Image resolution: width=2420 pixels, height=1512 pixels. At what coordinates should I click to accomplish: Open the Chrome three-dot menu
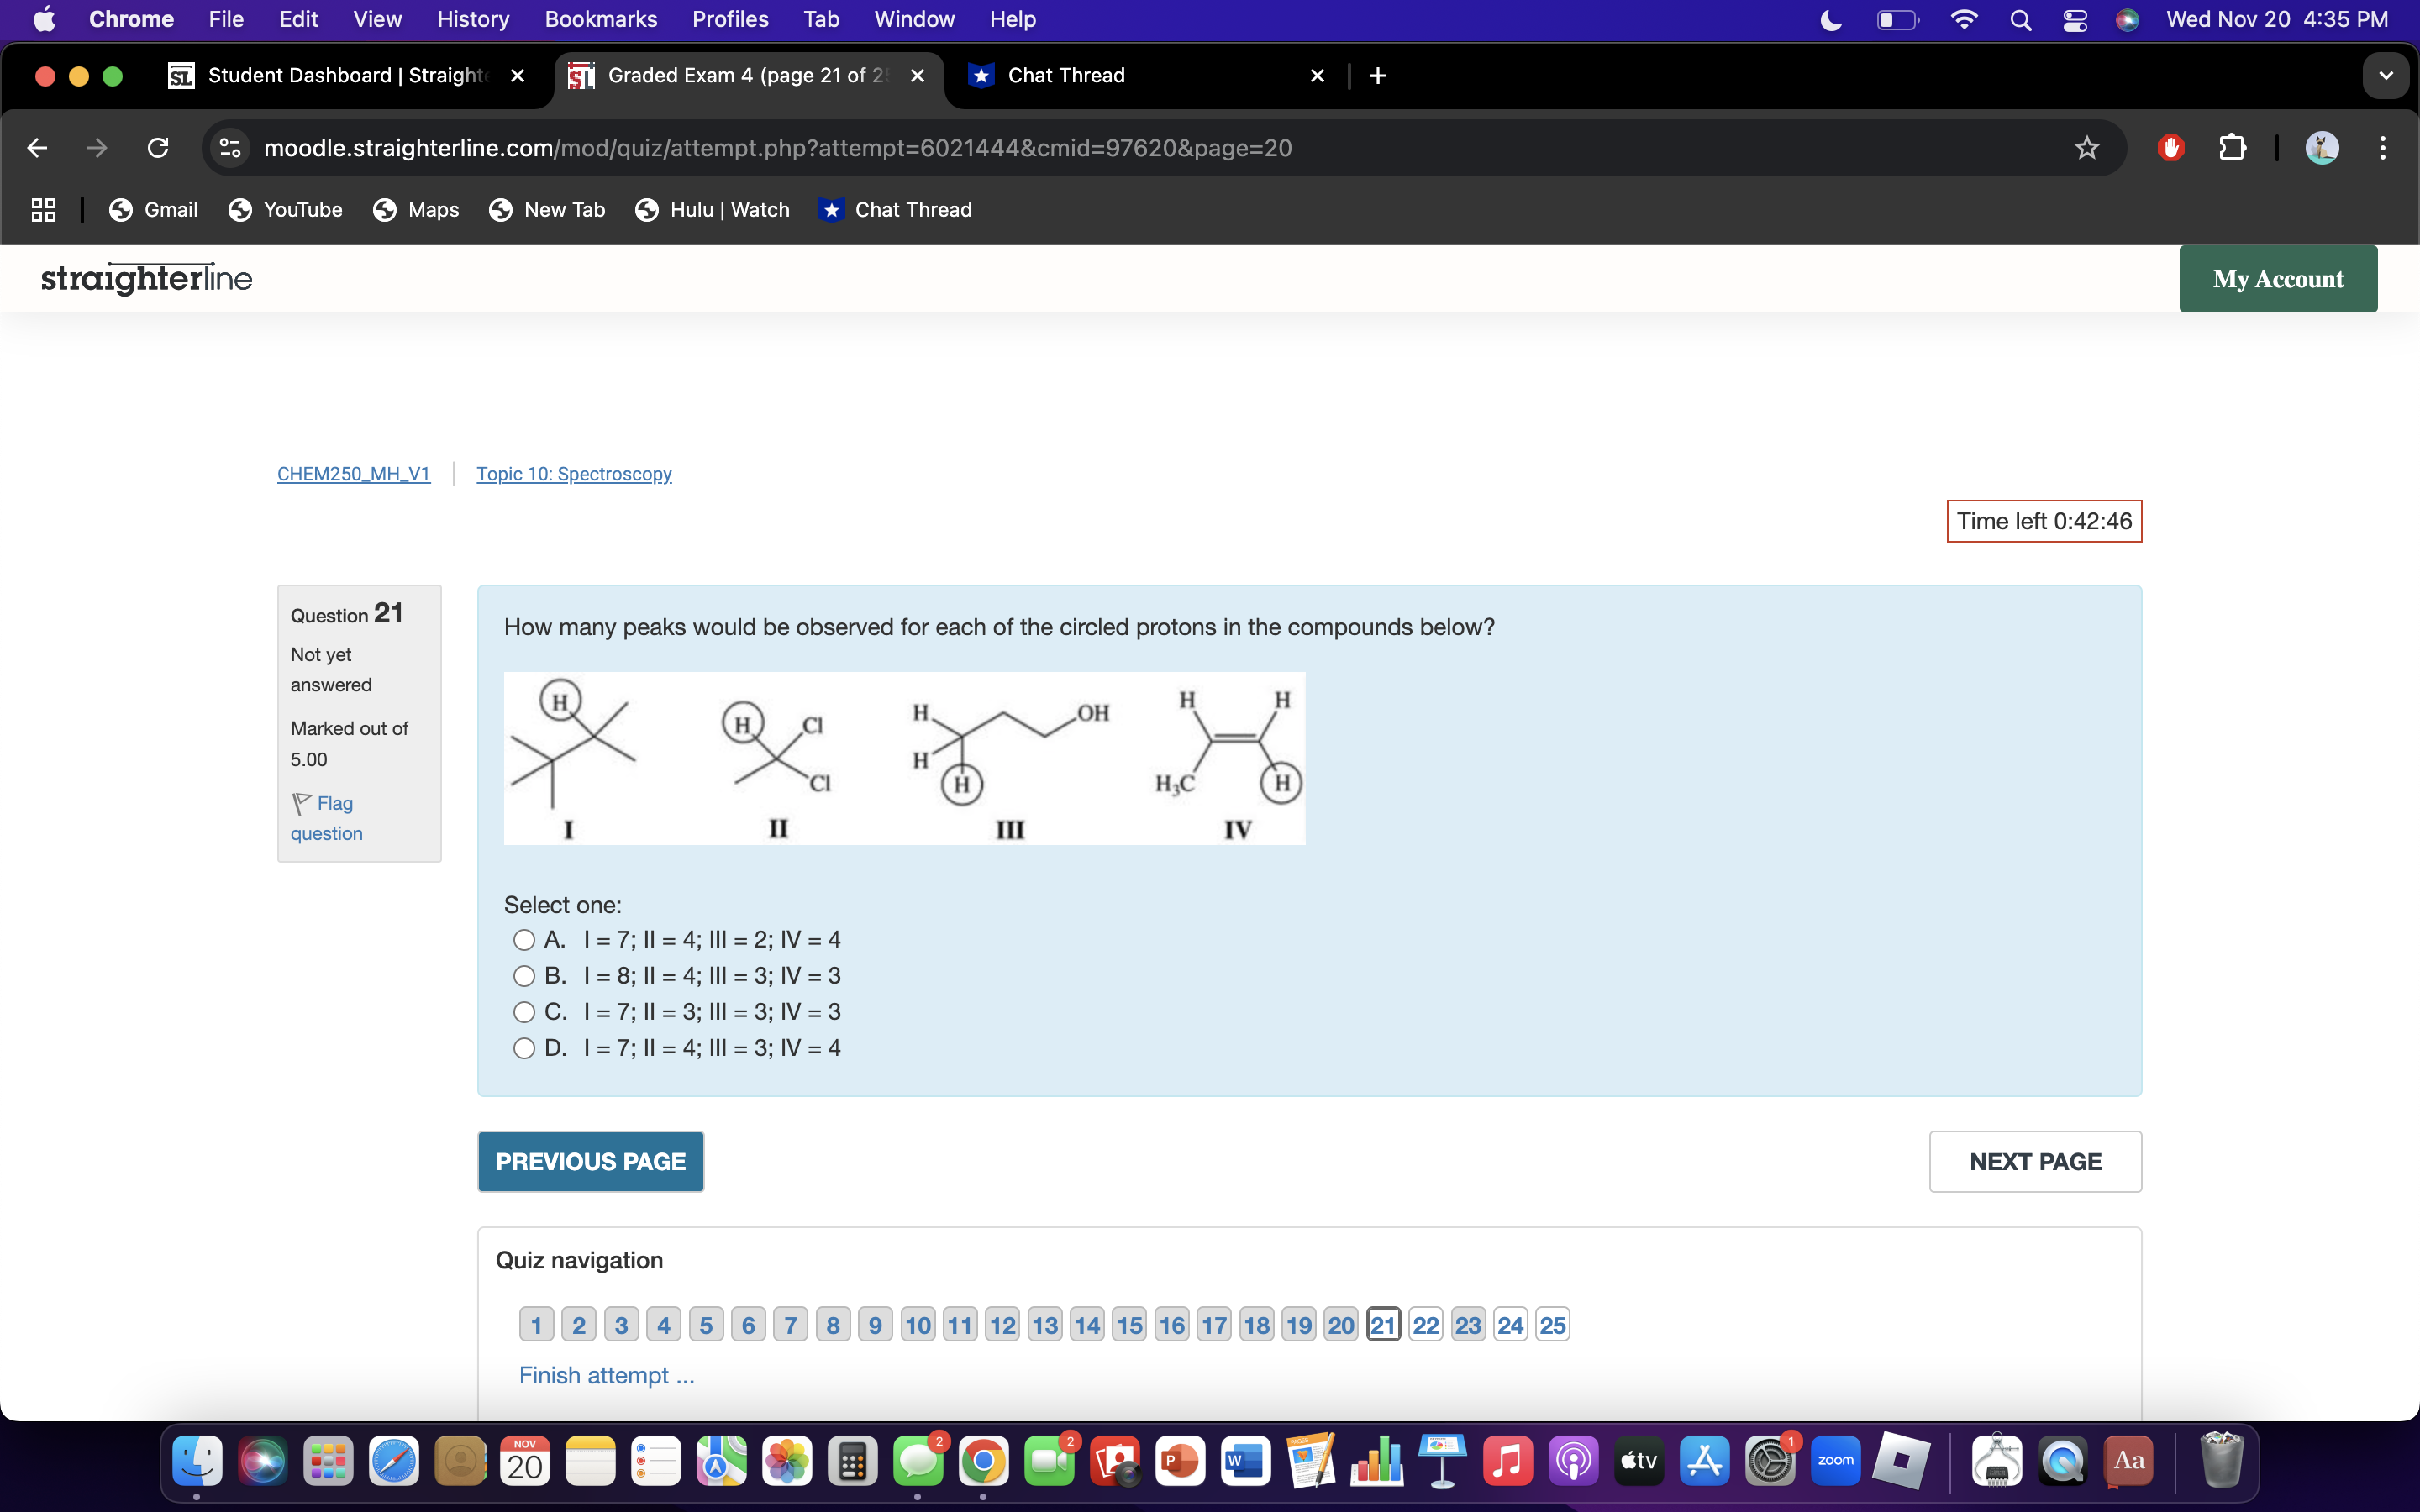click(x=2383, y=147)
